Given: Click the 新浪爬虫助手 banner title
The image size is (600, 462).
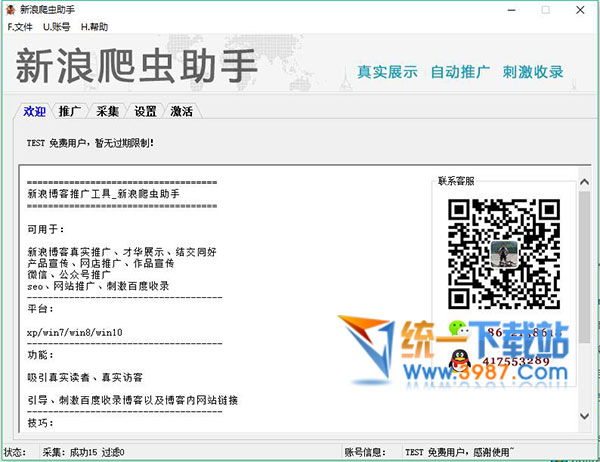Looking at the screenshot, I should point(137,66).
